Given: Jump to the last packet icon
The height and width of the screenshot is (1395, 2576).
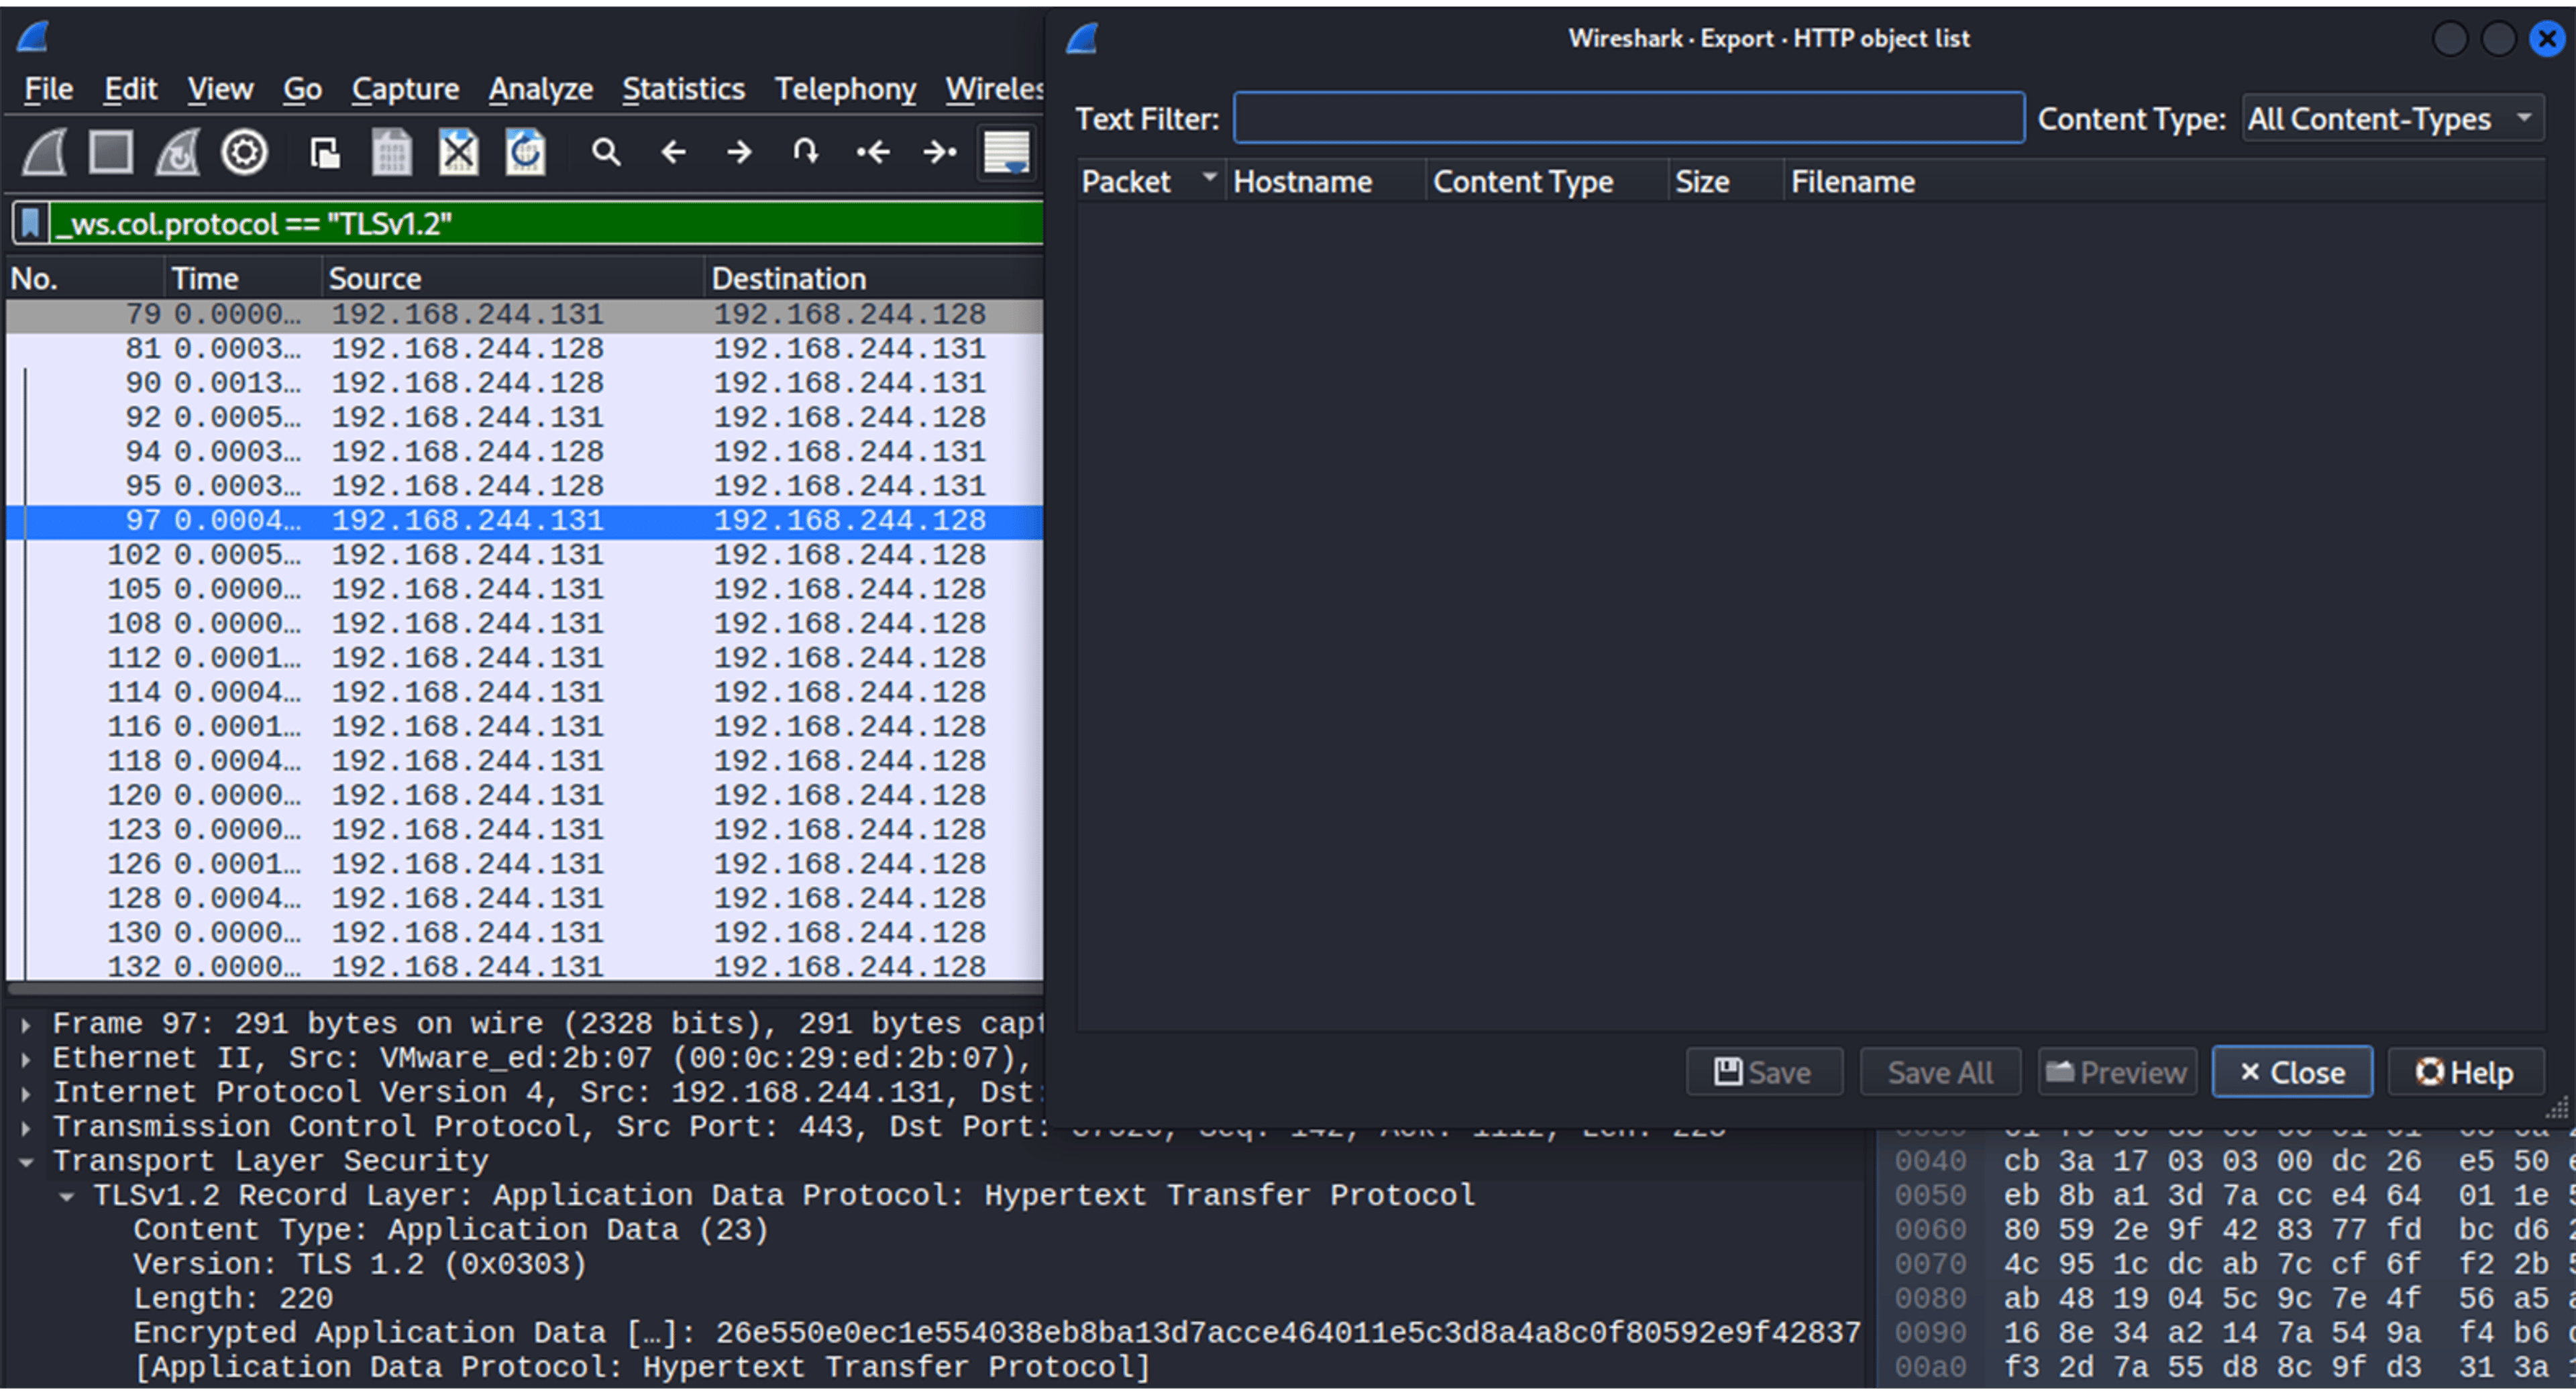Looking at the screenshot, I should tap(939, 152).
